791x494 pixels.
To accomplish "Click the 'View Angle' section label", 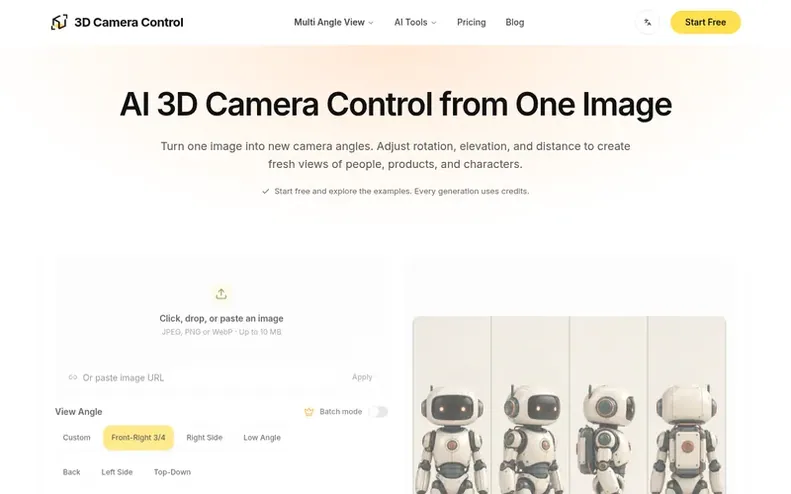I will click(x=79, y=412).
